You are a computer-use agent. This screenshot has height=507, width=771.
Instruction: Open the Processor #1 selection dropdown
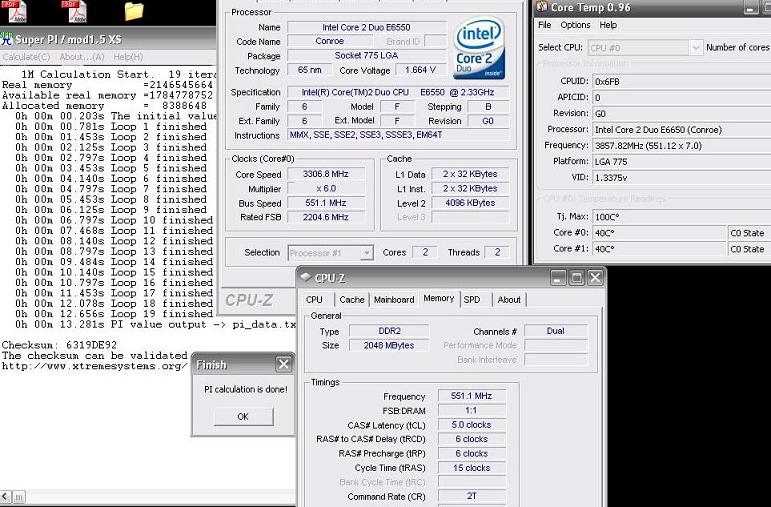(366, 253)
